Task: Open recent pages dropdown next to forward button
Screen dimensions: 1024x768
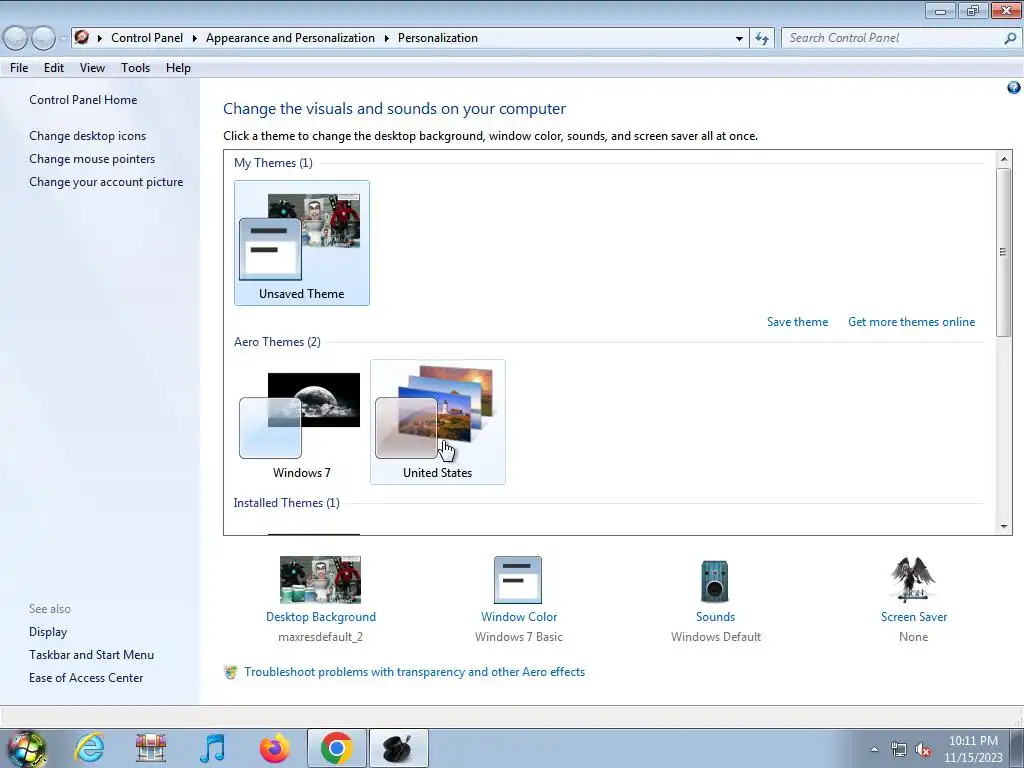Action: (x=63, y=39)
